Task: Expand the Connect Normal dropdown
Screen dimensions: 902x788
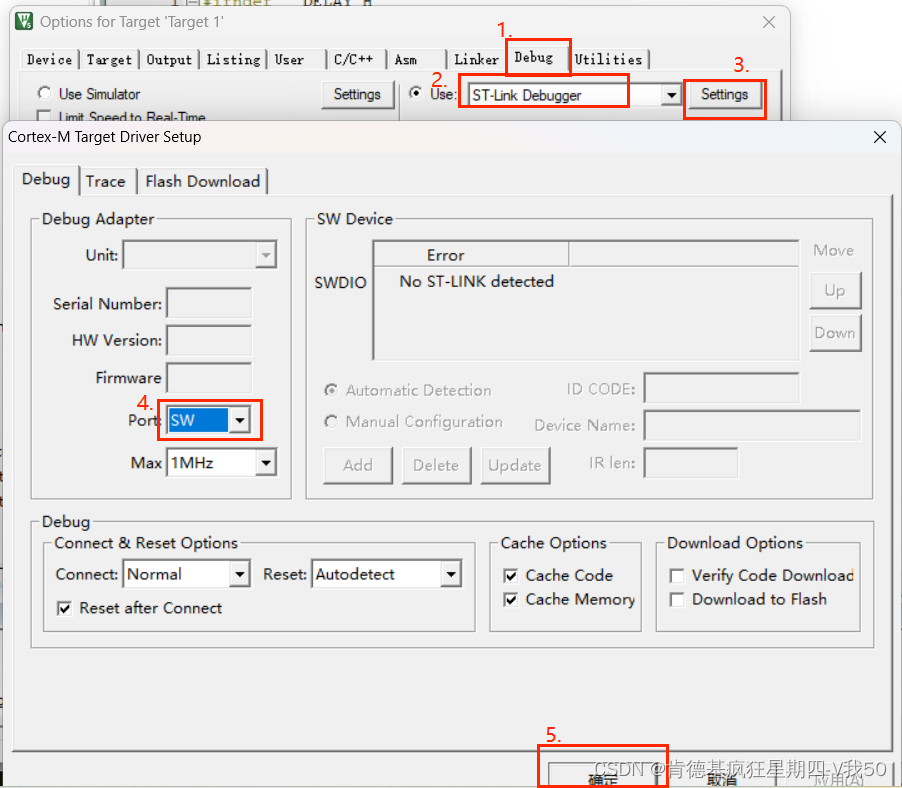Action: pyautogui.click(x=239, y=574)
